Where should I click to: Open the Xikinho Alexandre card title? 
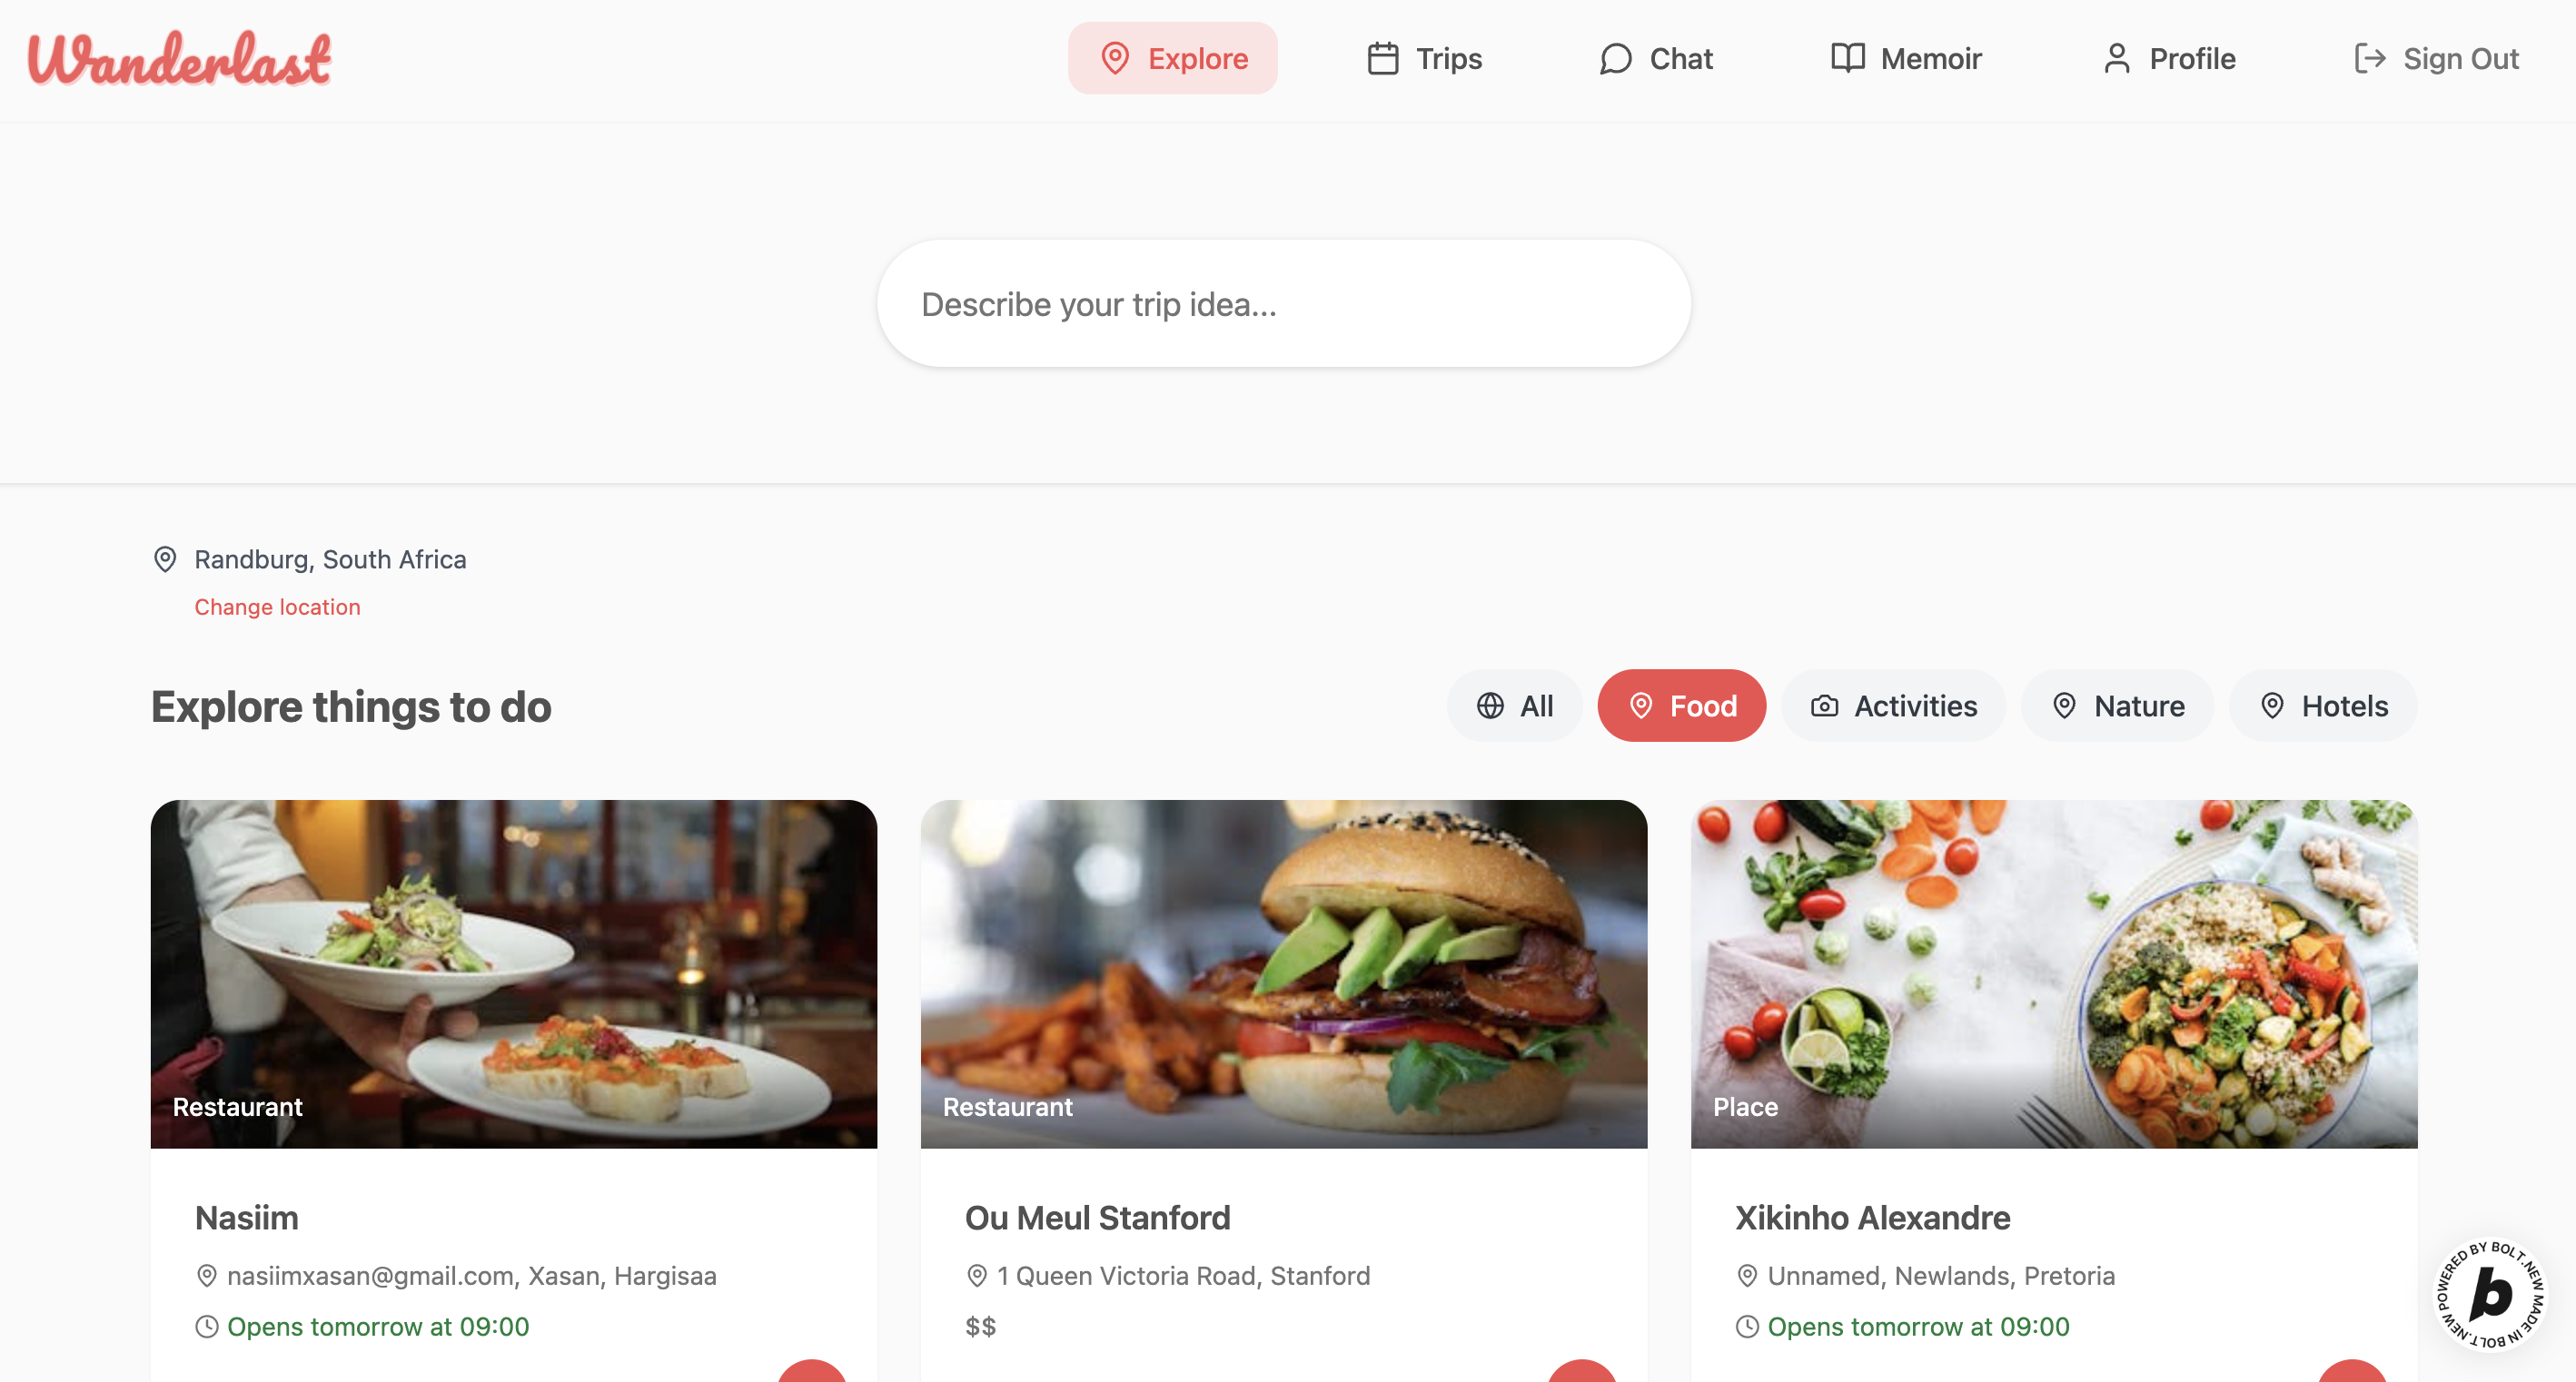point(1872,1217)
